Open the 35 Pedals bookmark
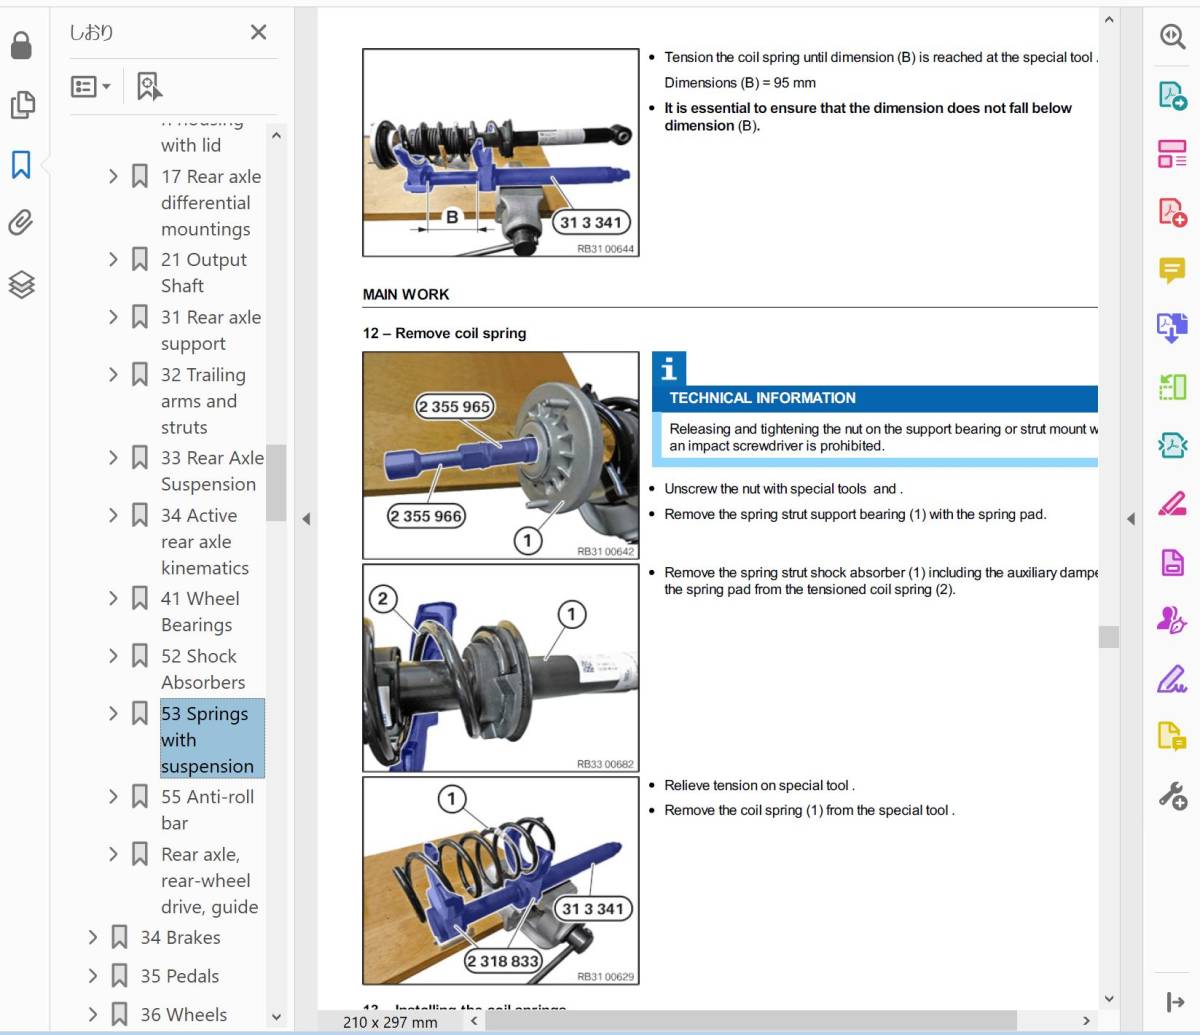 (179, 975)
